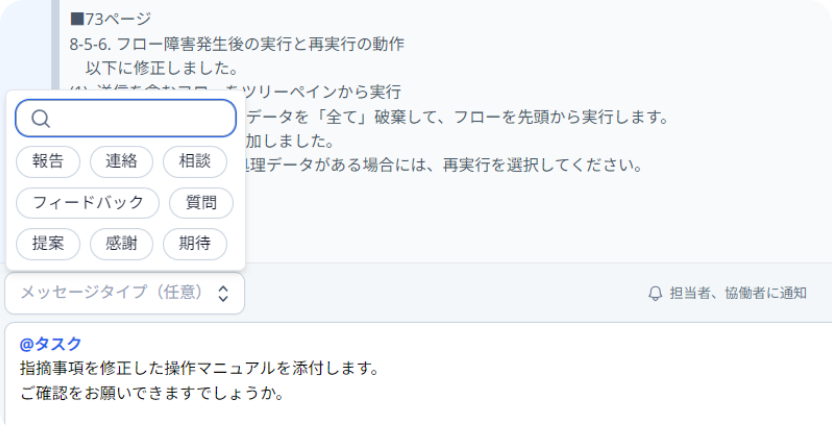The height and width of the screenshot is (434, 832).
Task: Choose the 期待 message type chip
Action: [x=195, y=244]
